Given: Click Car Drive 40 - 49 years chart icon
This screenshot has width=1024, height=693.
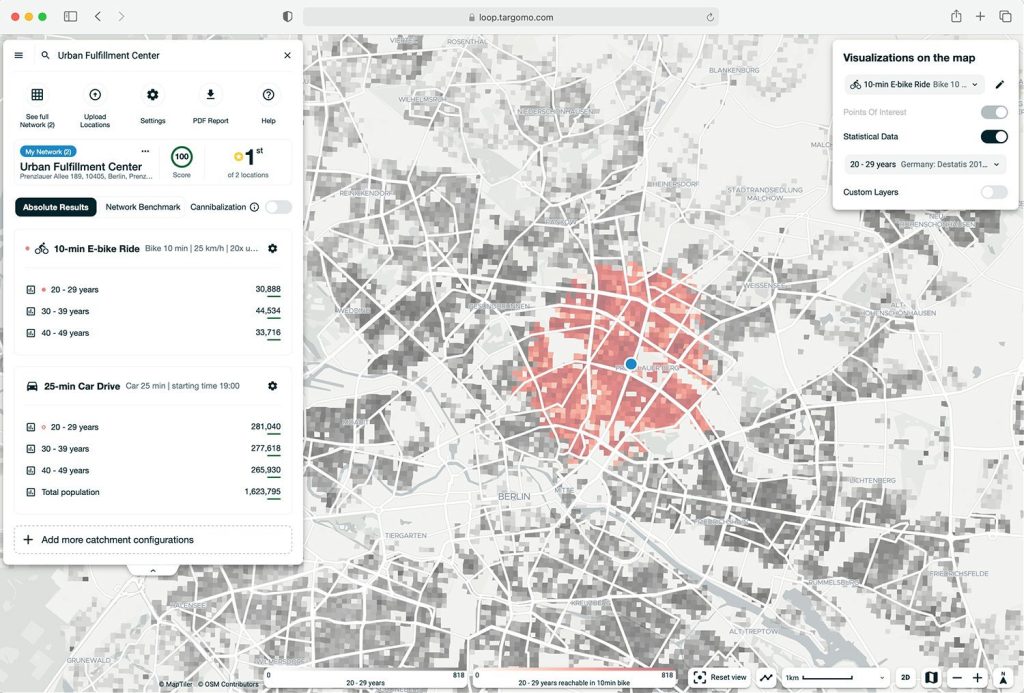Looking at the screenshot, I should coord(31,470).
